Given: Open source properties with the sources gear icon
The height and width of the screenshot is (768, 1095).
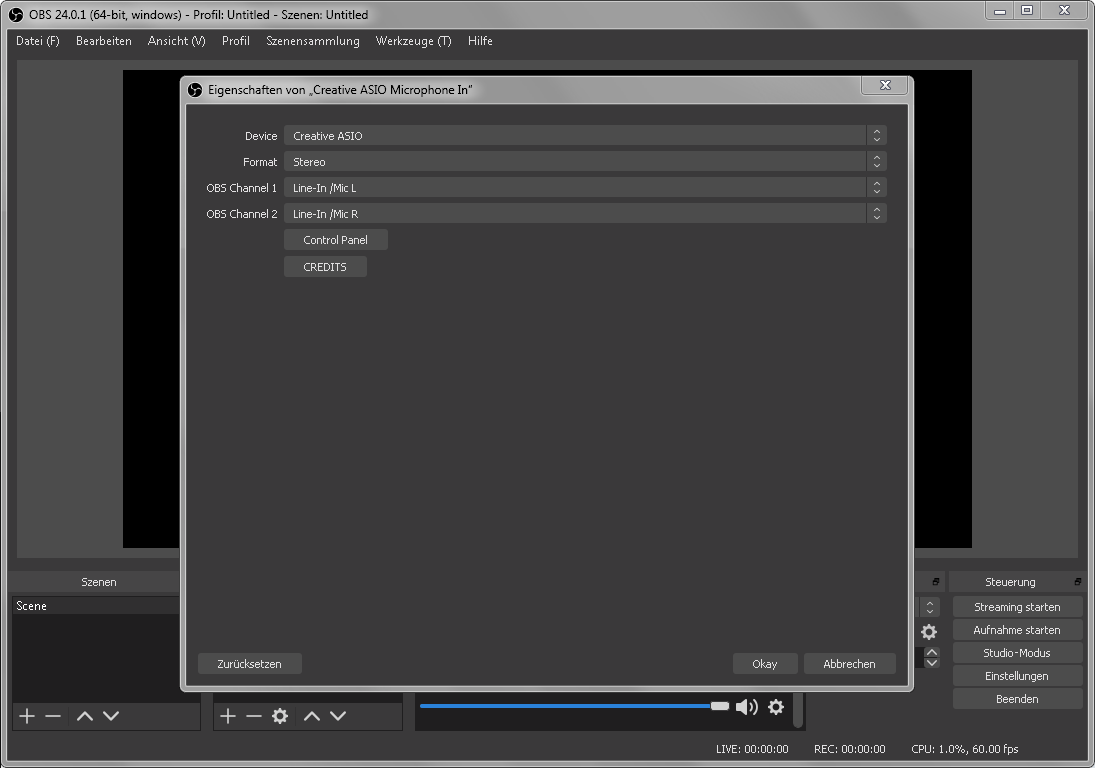Looking at the screenshot, I should click(280, 716).
